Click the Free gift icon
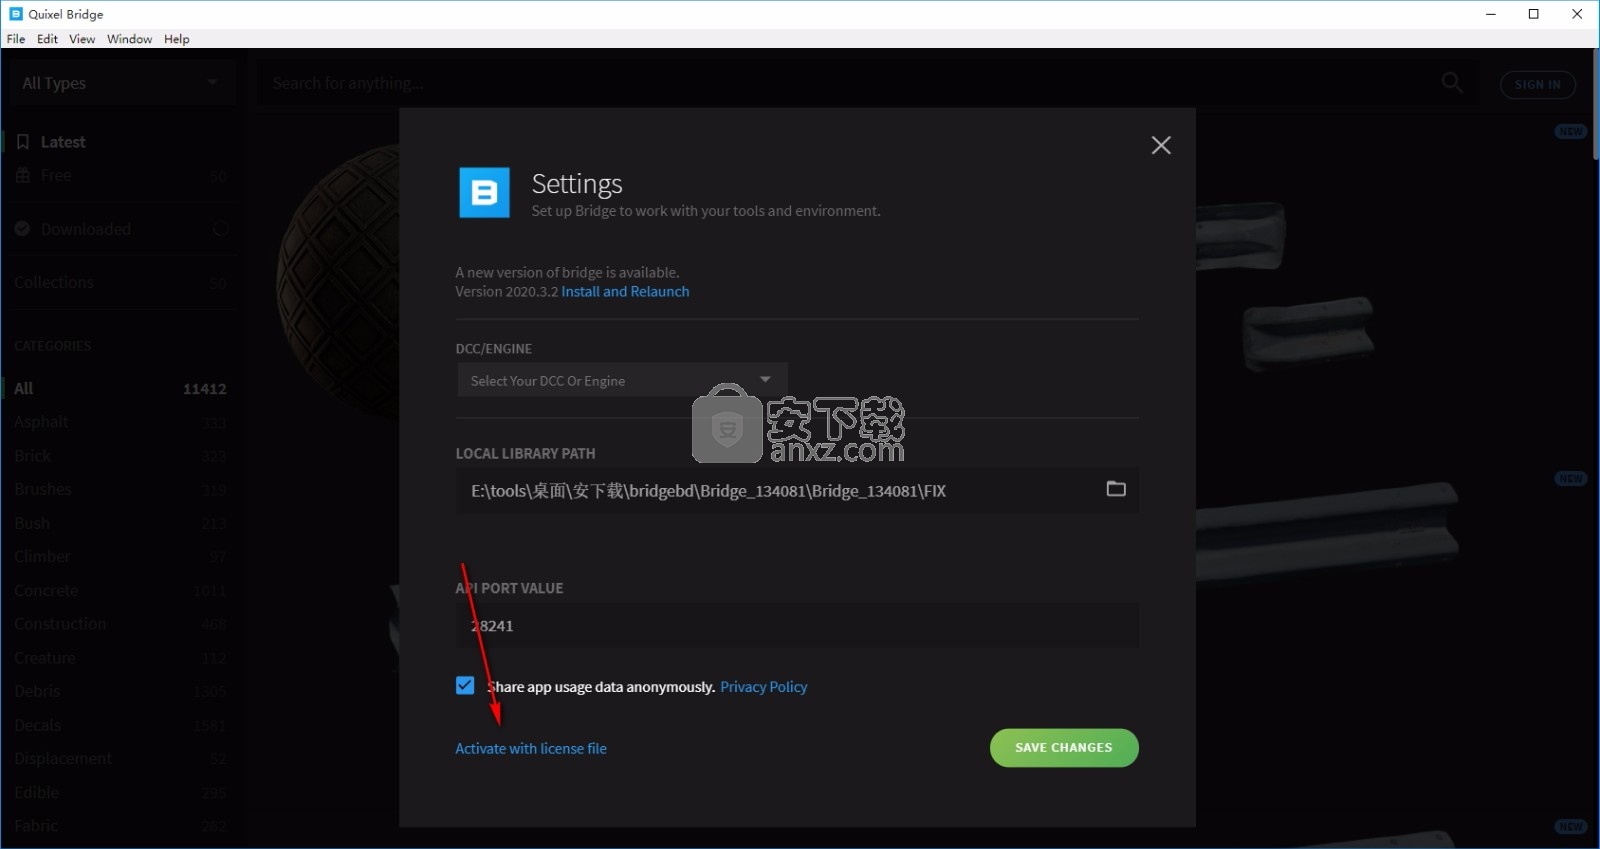 pyautogui.click(x=23, y=176)
